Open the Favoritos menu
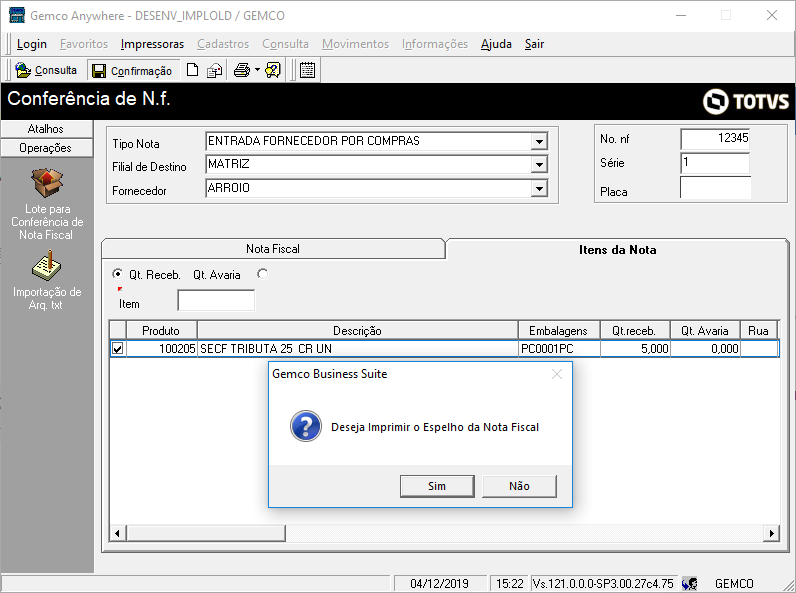Viewport: 796px width, 593px height. coord(84,44)
